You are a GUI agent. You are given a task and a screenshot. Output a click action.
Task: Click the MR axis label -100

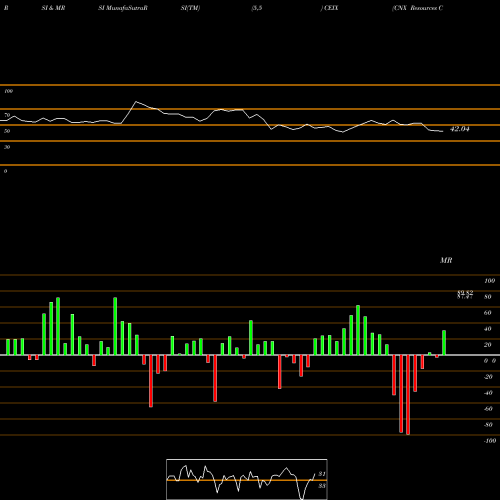tap(489, 441)
